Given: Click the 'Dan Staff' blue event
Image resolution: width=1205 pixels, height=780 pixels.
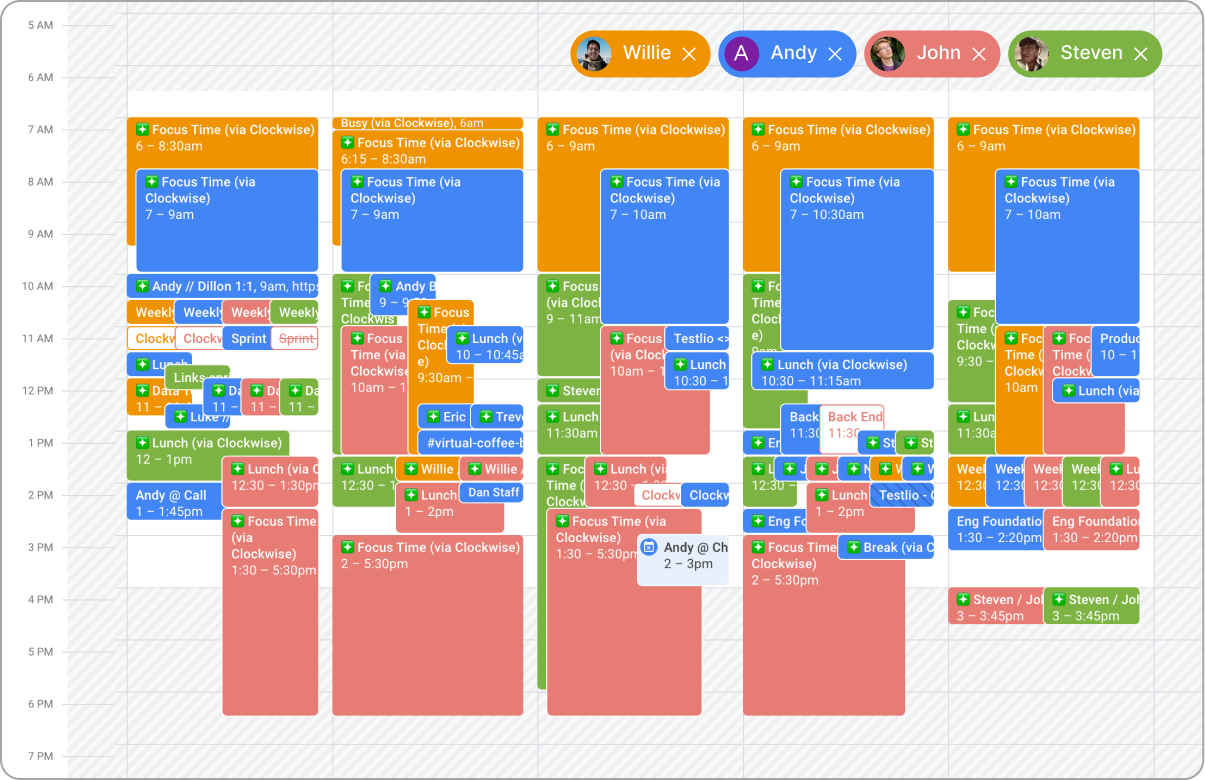Looking at the screenshot, I should click(x=492, y=491).
